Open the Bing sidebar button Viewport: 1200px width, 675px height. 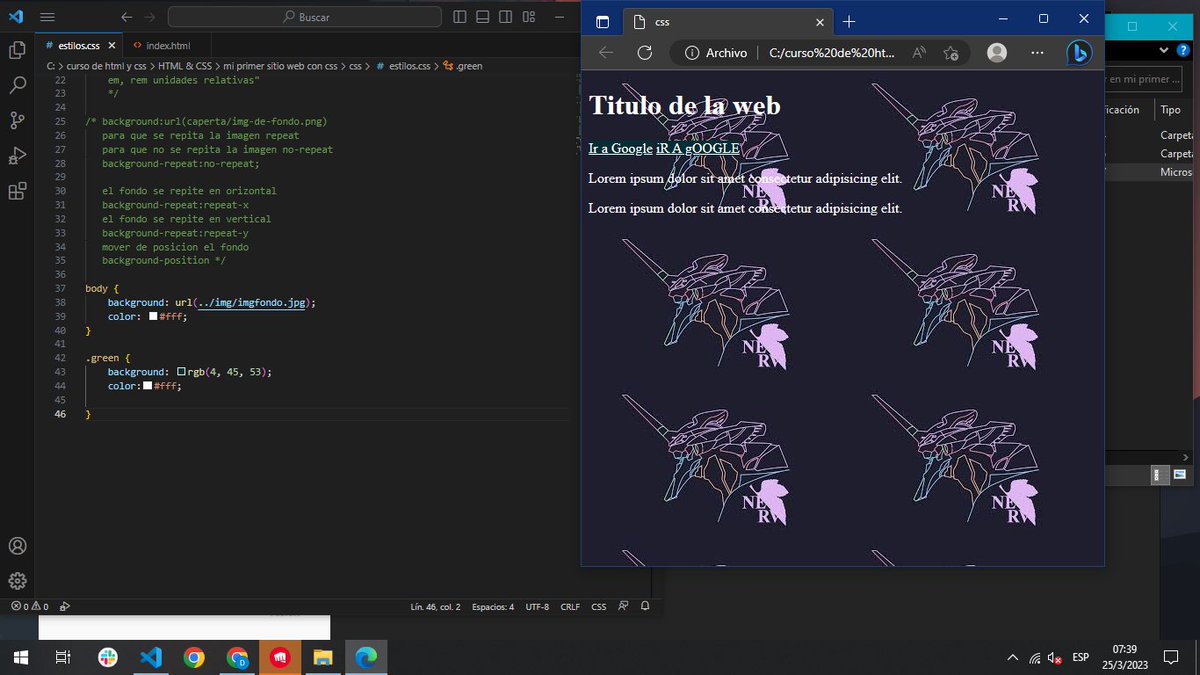[x=1078, y=53]
